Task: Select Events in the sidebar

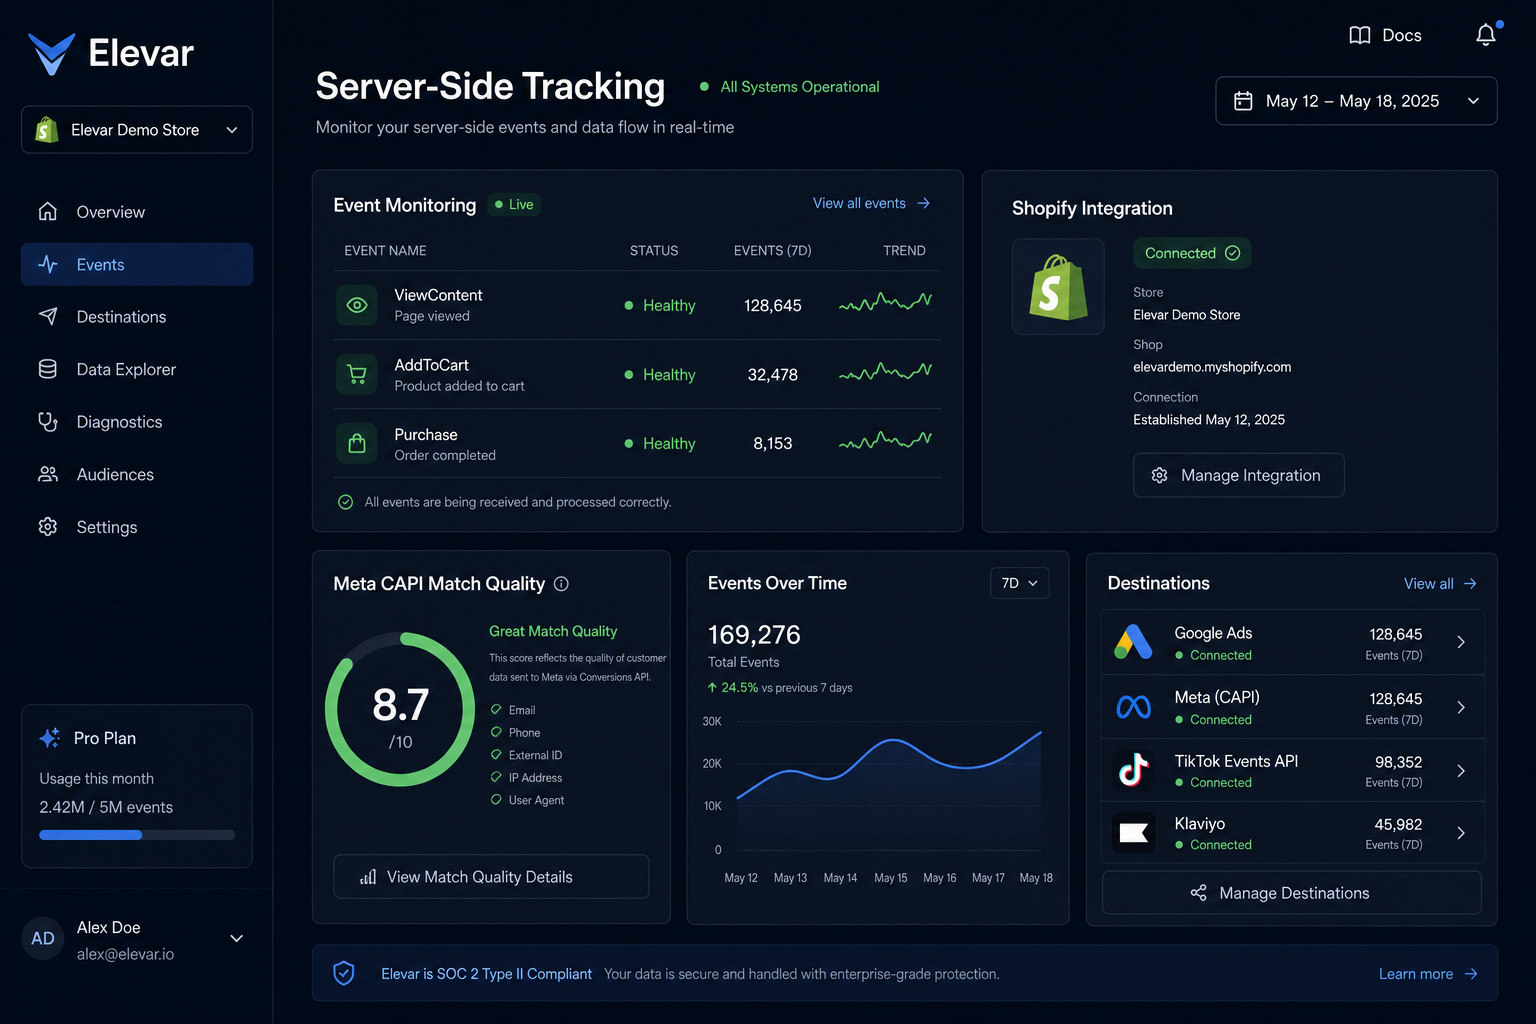Action: 137,264
